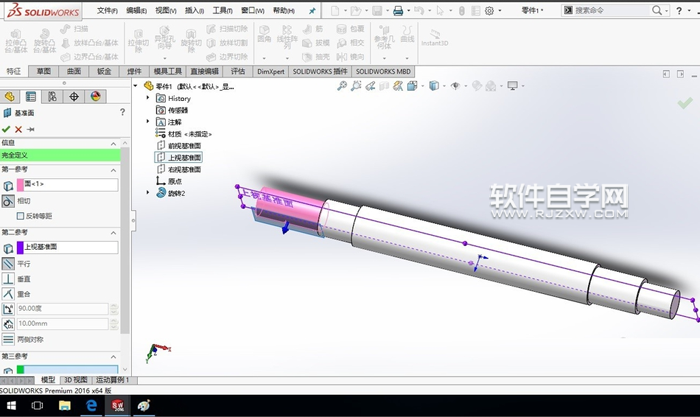Screen dimensions: 700x417
Task: Open the ConfigurationManager tab
Action: pyautogui.click(x=52, y=96)
